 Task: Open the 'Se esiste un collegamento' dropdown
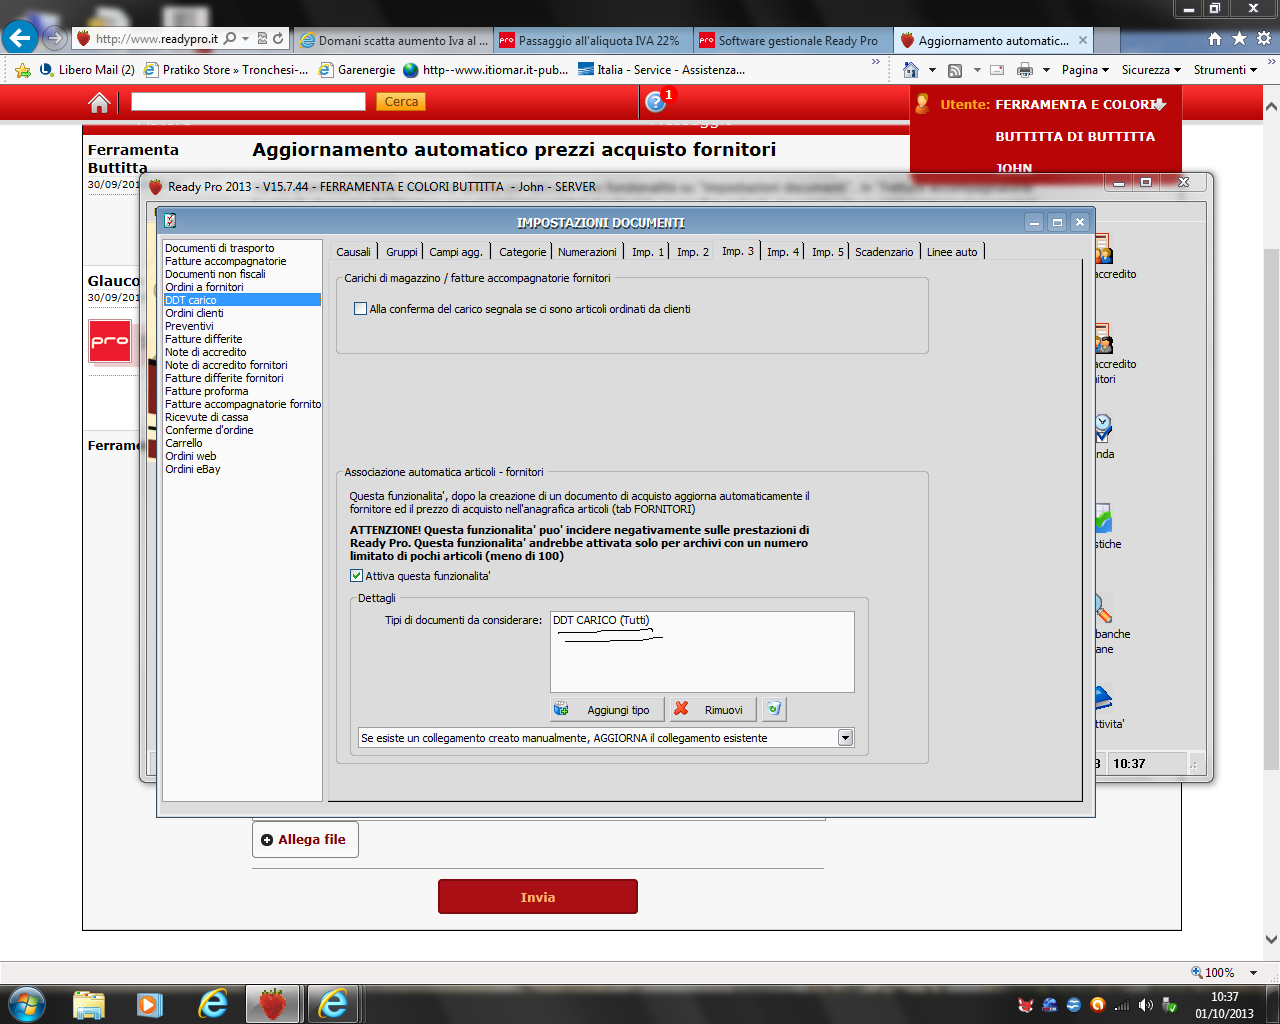click(845, 738)
